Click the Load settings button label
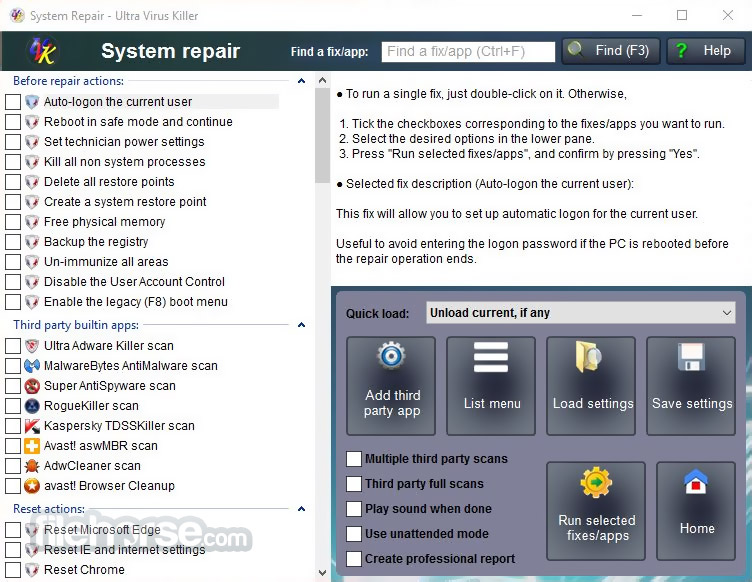The width and height of the screenshot is (752, 582). click(593, 404)
